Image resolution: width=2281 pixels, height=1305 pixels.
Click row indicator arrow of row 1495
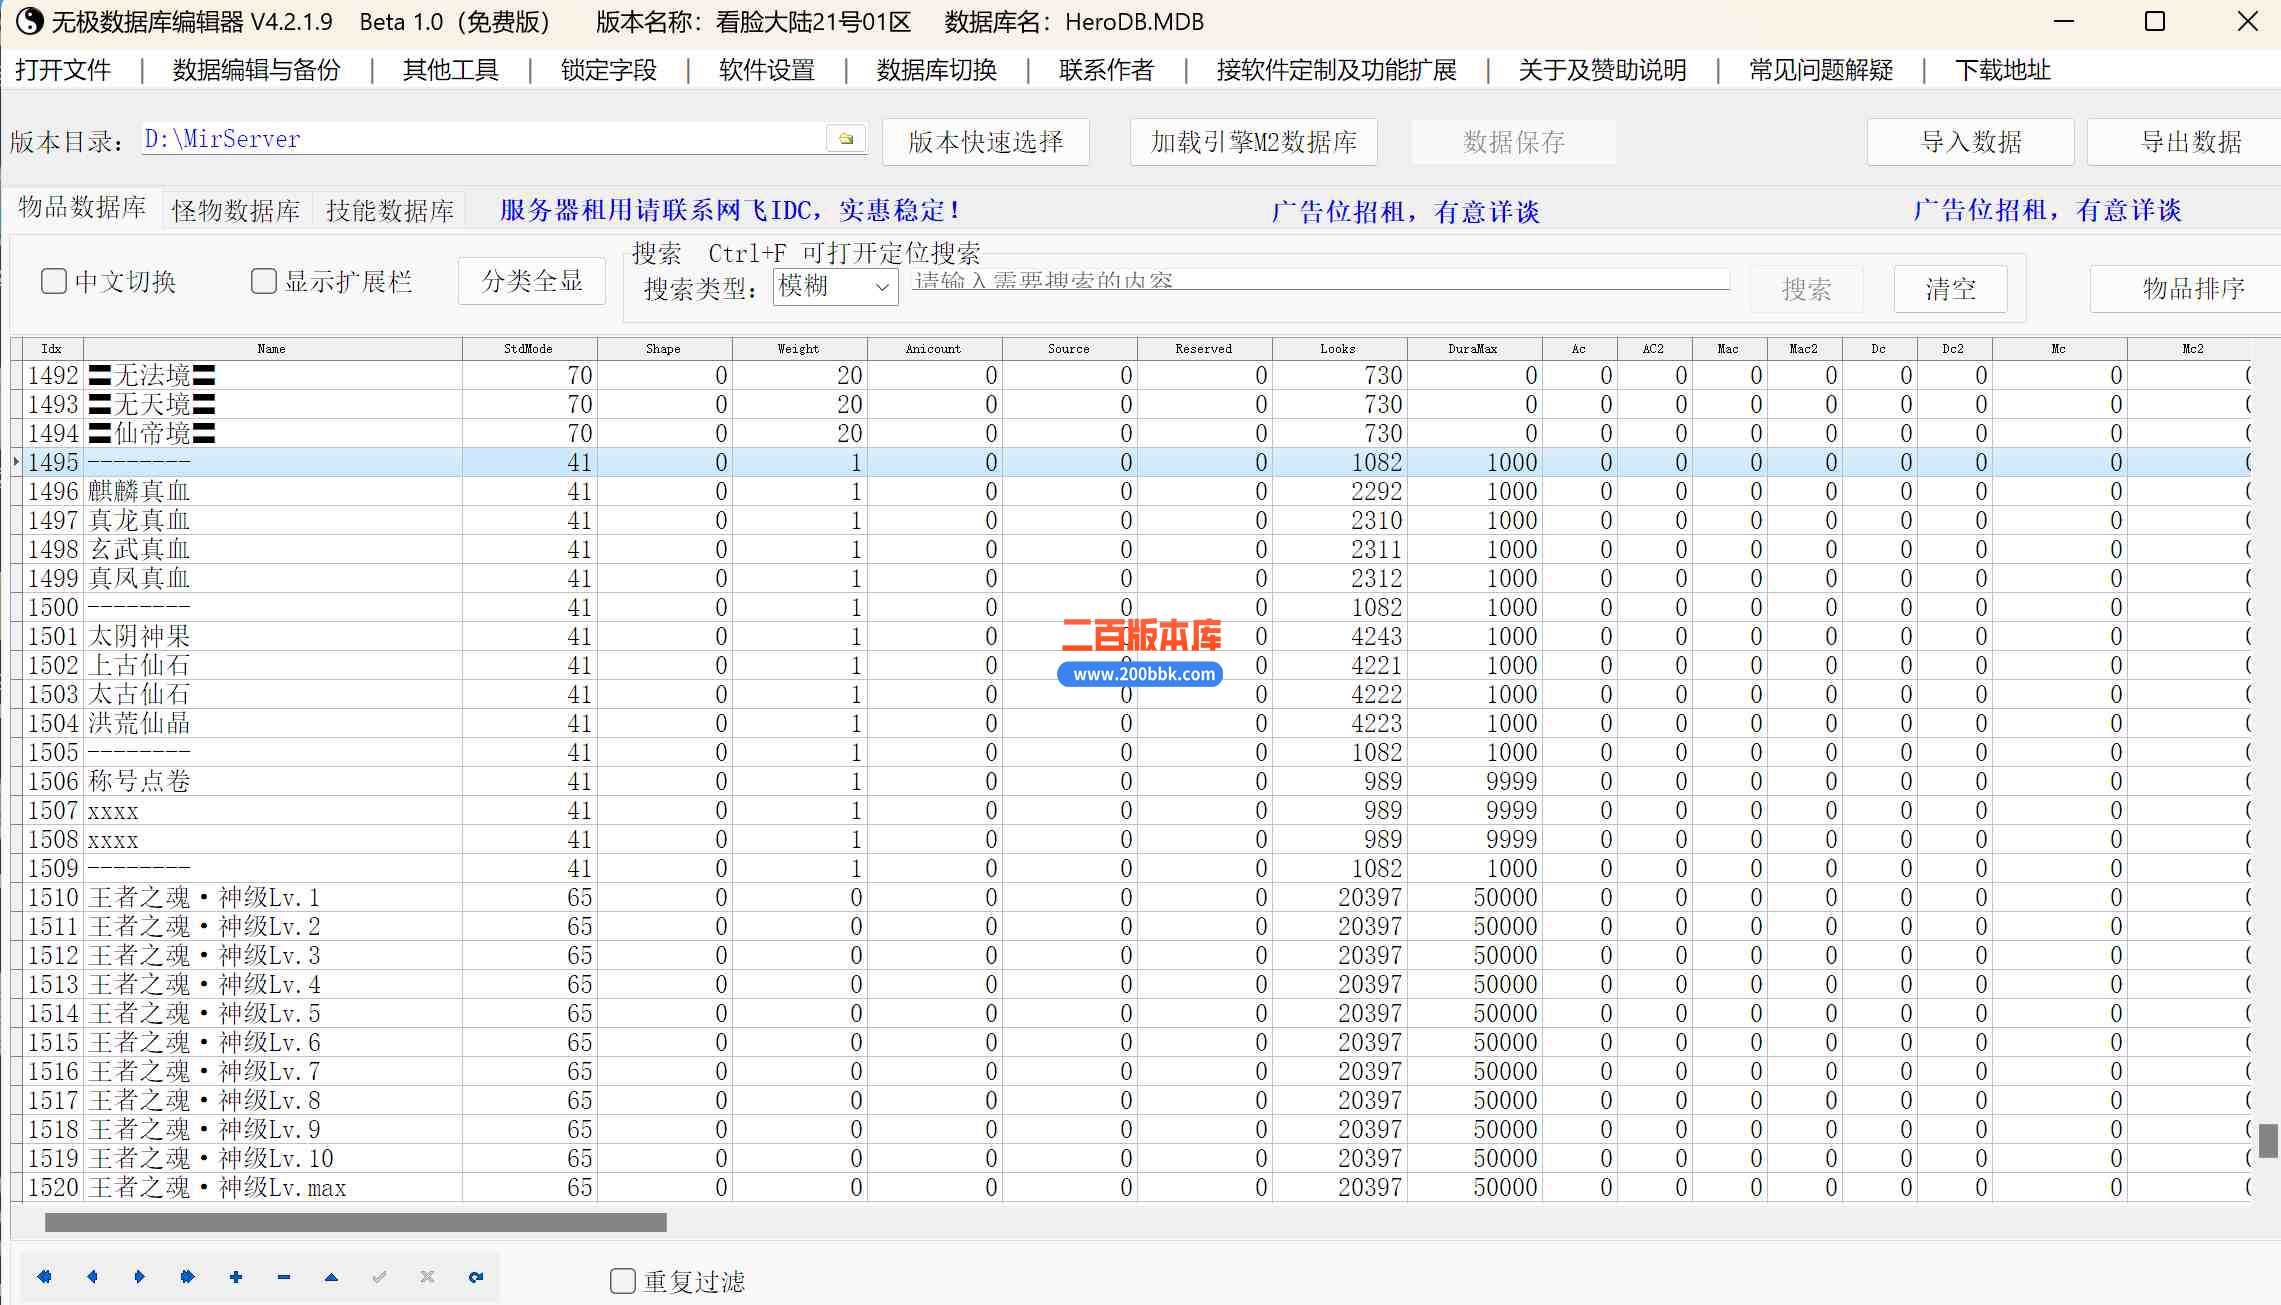pos(16,462)
